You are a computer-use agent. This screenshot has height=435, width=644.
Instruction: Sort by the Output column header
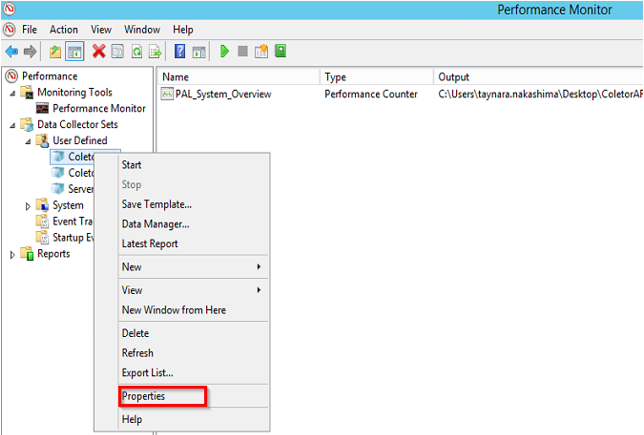pyautogui.click(x=538, y=77)
